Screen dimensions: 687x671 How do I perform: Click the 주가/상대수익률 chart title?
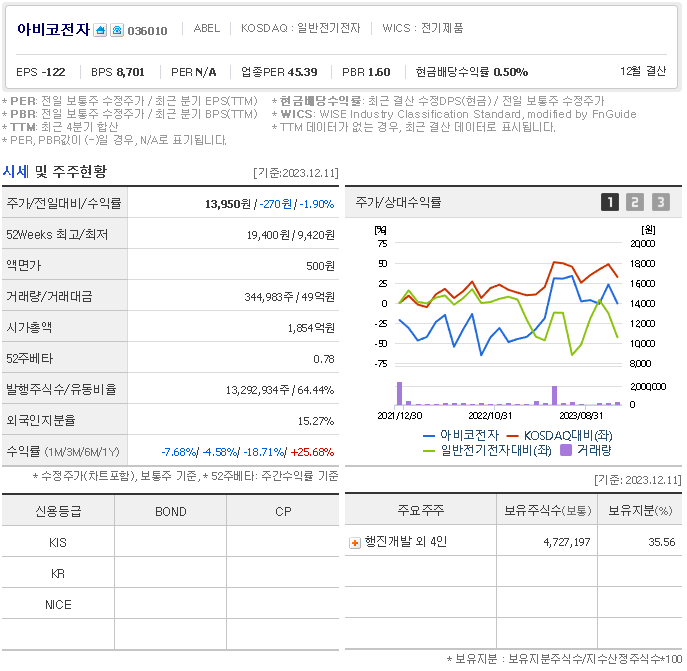[398, 202]
